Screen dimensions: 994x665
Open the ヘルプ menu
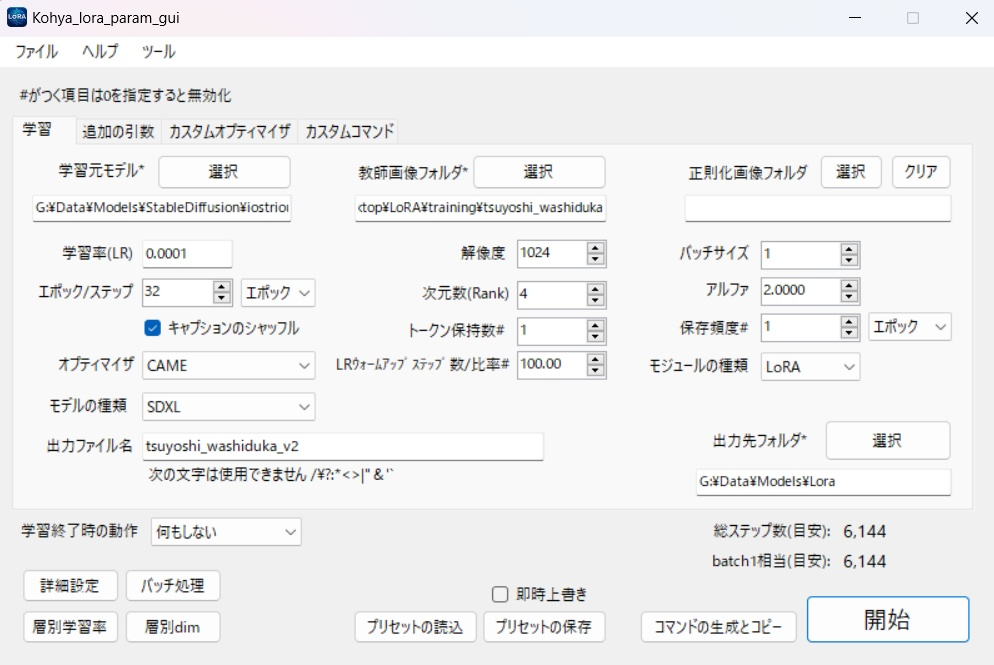[x=100, y=51]
